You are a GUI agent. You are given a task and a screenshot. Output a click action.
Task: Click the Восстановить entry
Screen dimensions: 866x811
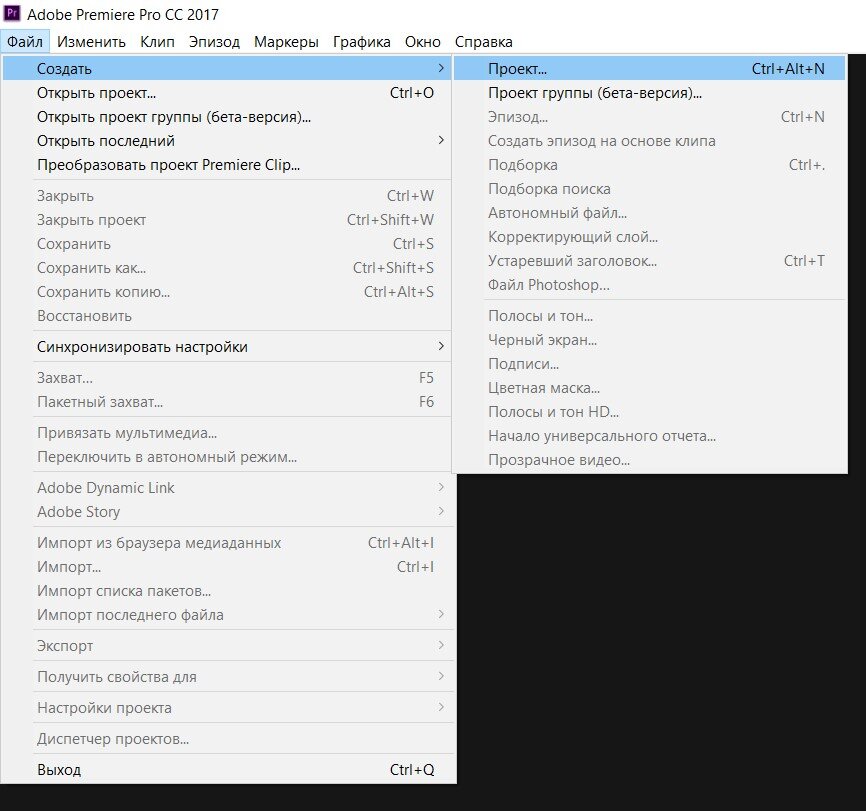[x=227, y=316]
